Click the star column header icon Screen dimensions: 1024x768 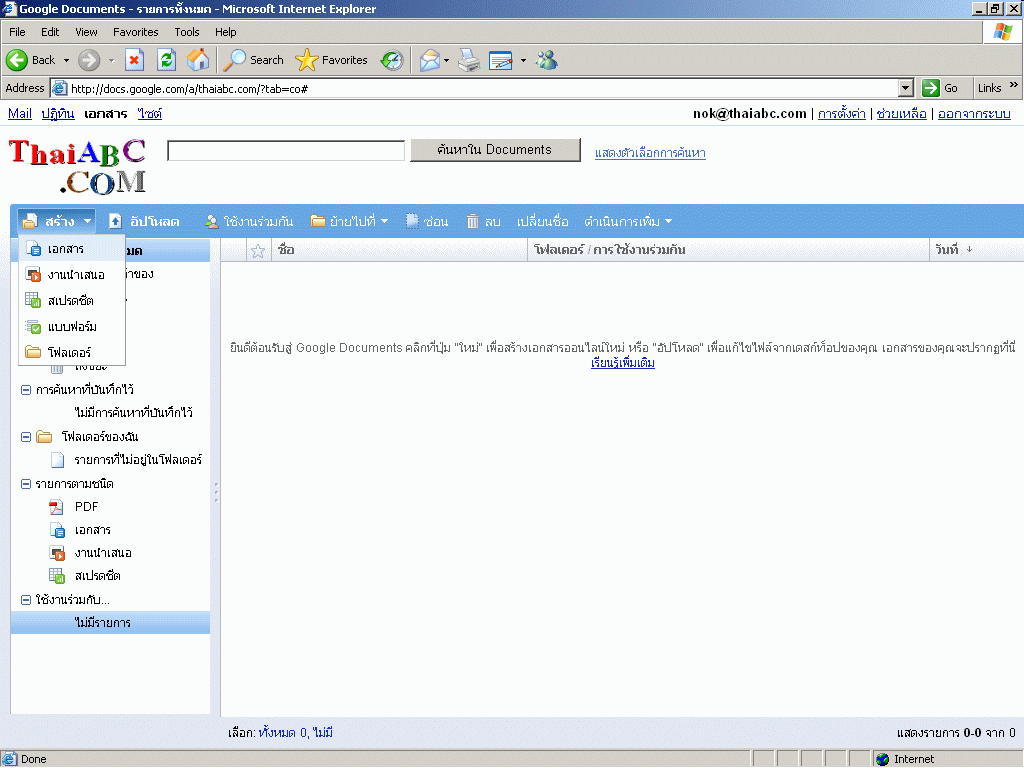click(258, 250)
